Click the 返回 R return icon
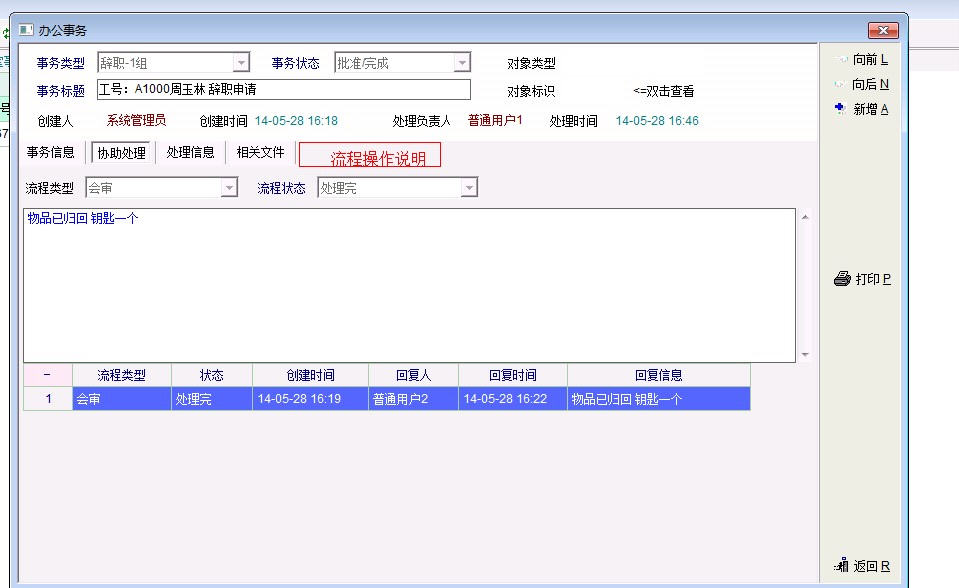The image size is (959, 588). [841, 566]
